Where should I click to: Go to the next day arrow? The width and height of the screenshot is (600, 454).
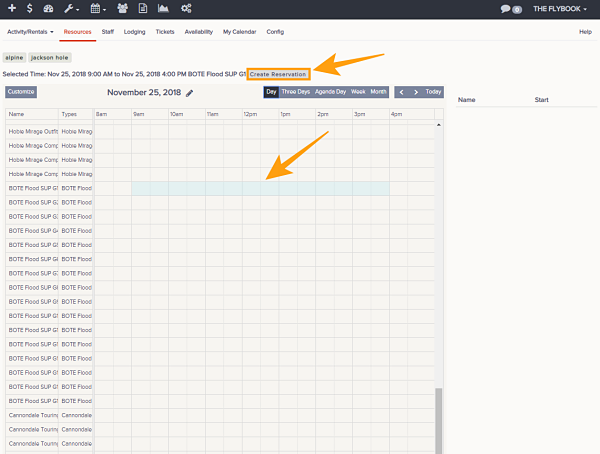point(416,92)
